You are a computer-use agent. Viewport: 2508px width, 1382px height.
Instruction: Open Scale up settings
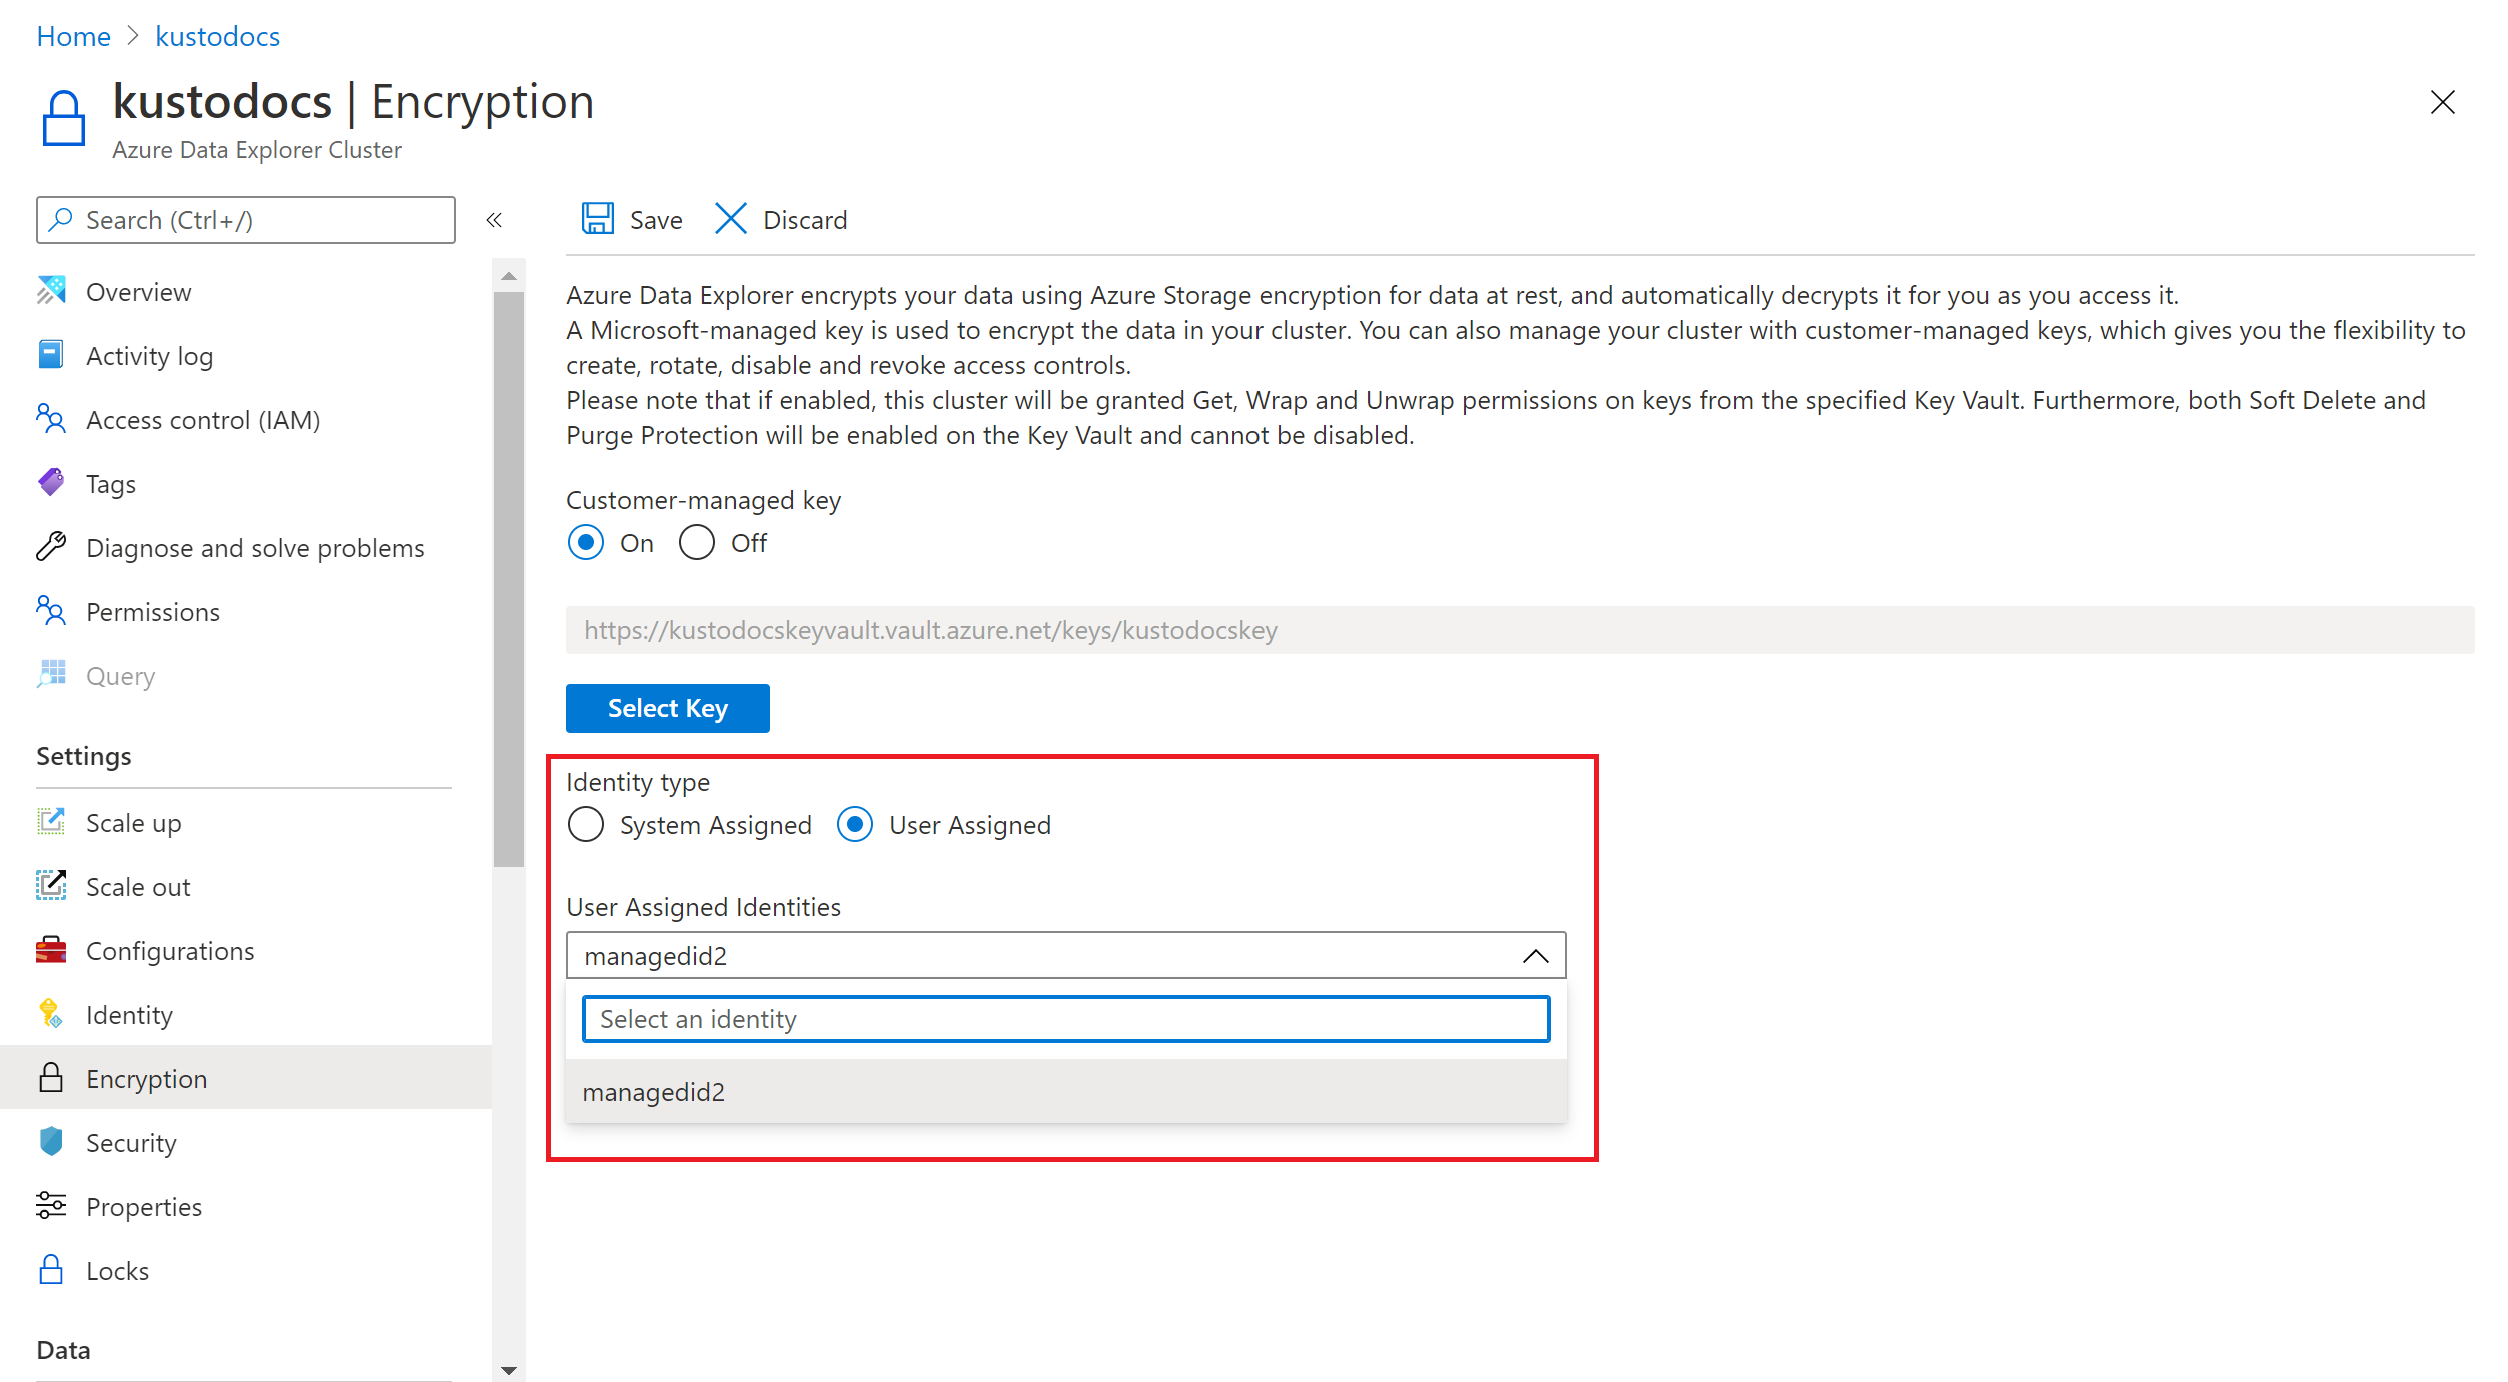click(x=134, y=822)
